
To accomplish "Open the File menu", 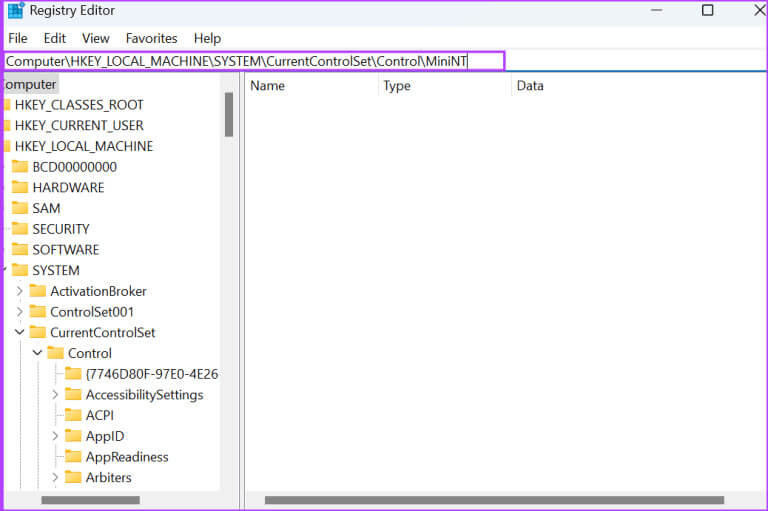I will tap(18, 38).
